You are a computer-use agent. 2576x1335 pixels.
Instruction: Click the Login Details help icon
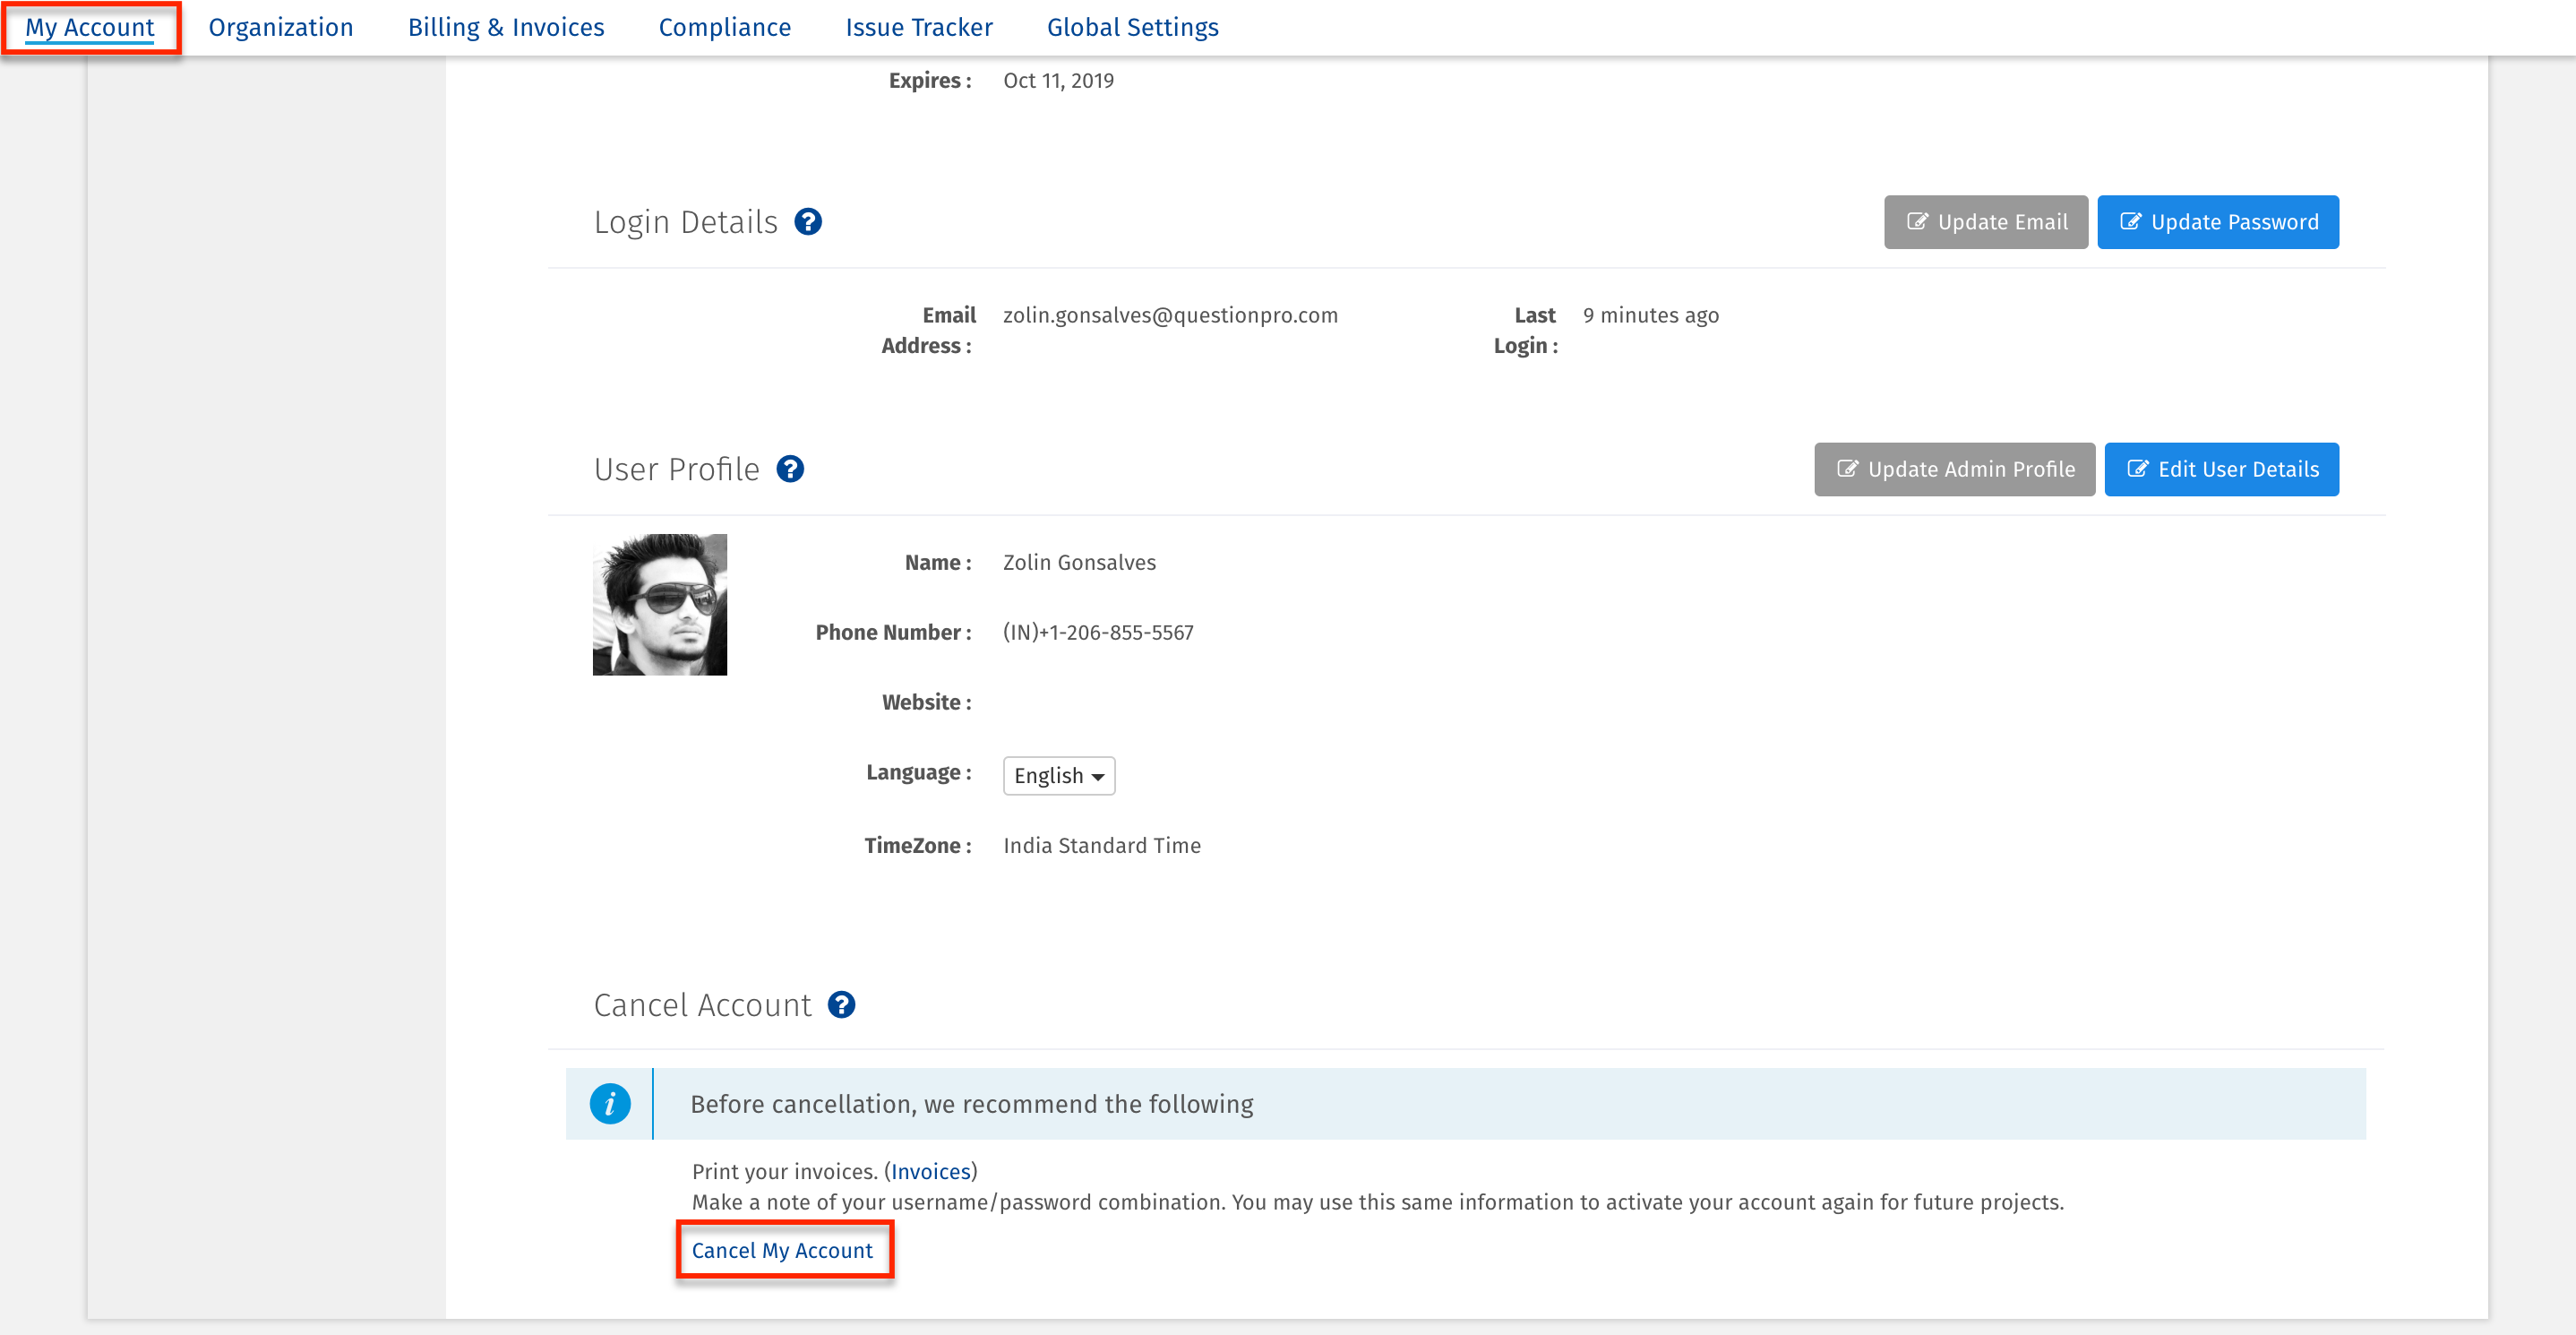pos(808,221)
